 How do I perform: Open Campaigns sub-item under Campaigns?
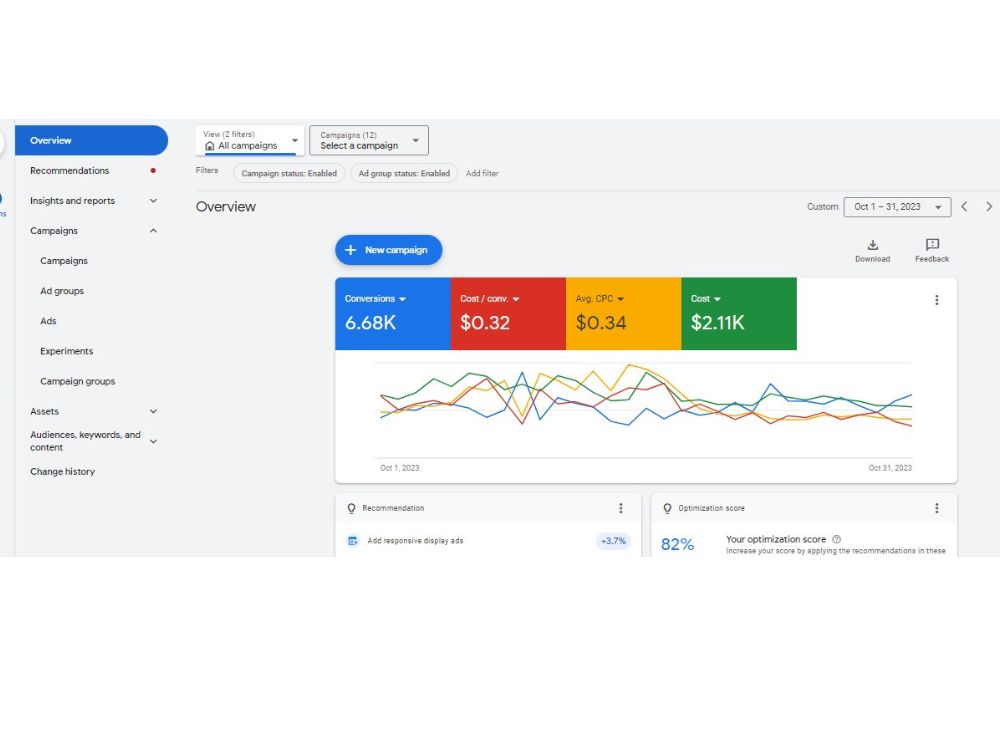[x=64, y=261]
